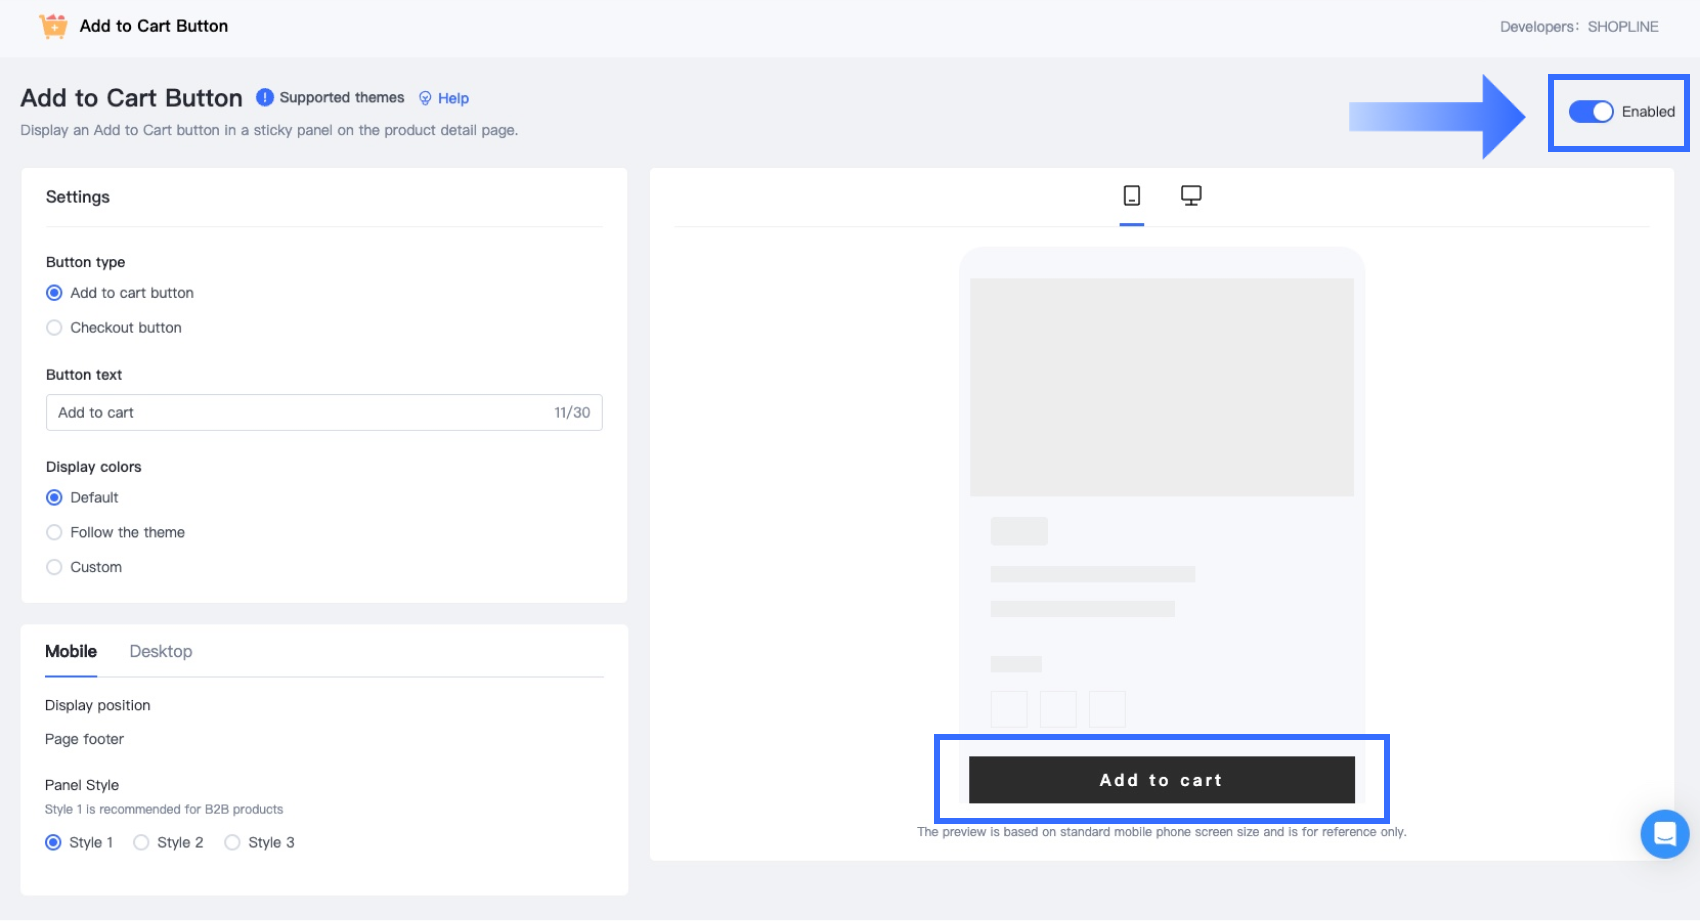Switch to the Desktop settings tab
Screen dimensions: 1700x921
pyautogui.click(x=161, y=652)
